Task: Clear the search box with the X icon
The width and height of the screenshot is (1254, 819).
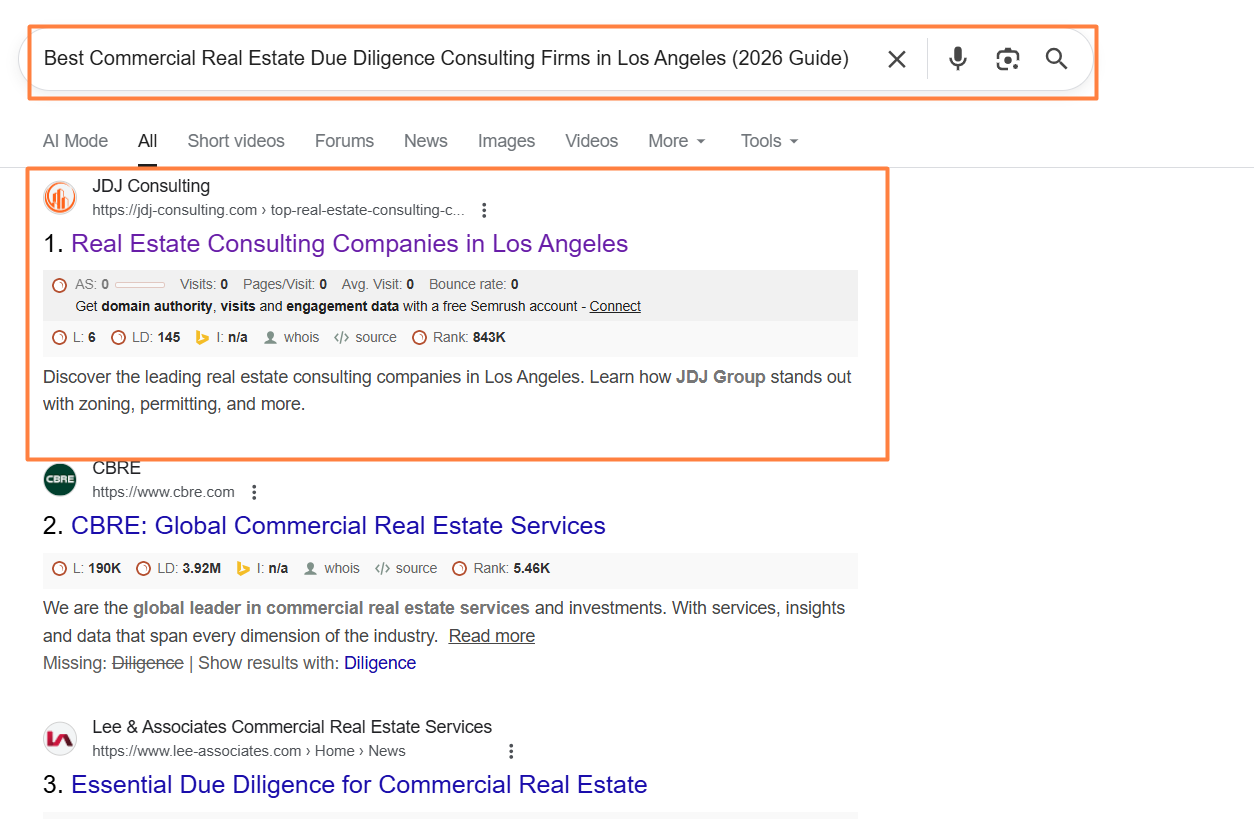Action: click(897, 59)
